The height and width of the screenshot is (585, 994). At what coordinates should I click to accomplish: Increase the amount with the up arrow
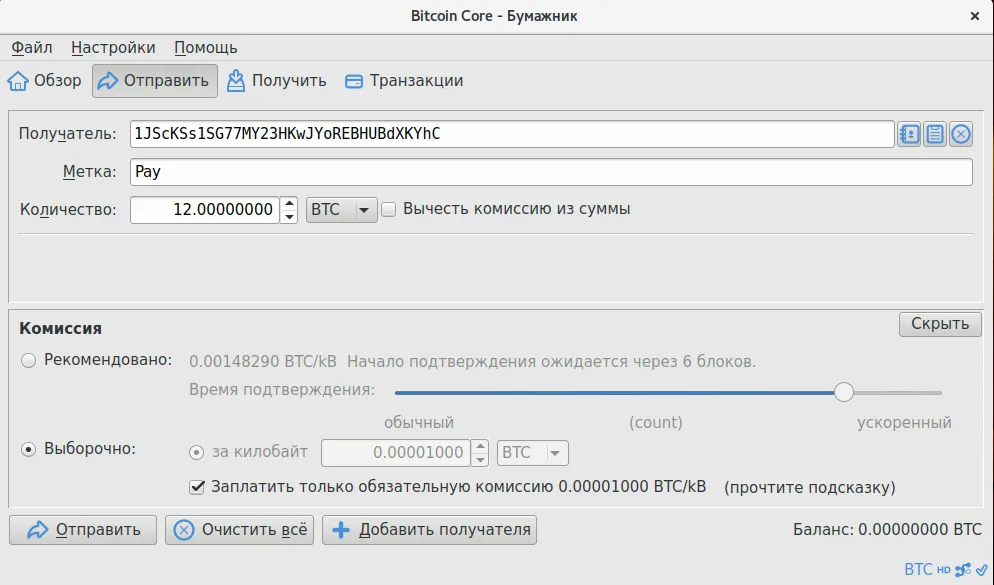click(289, 203)
